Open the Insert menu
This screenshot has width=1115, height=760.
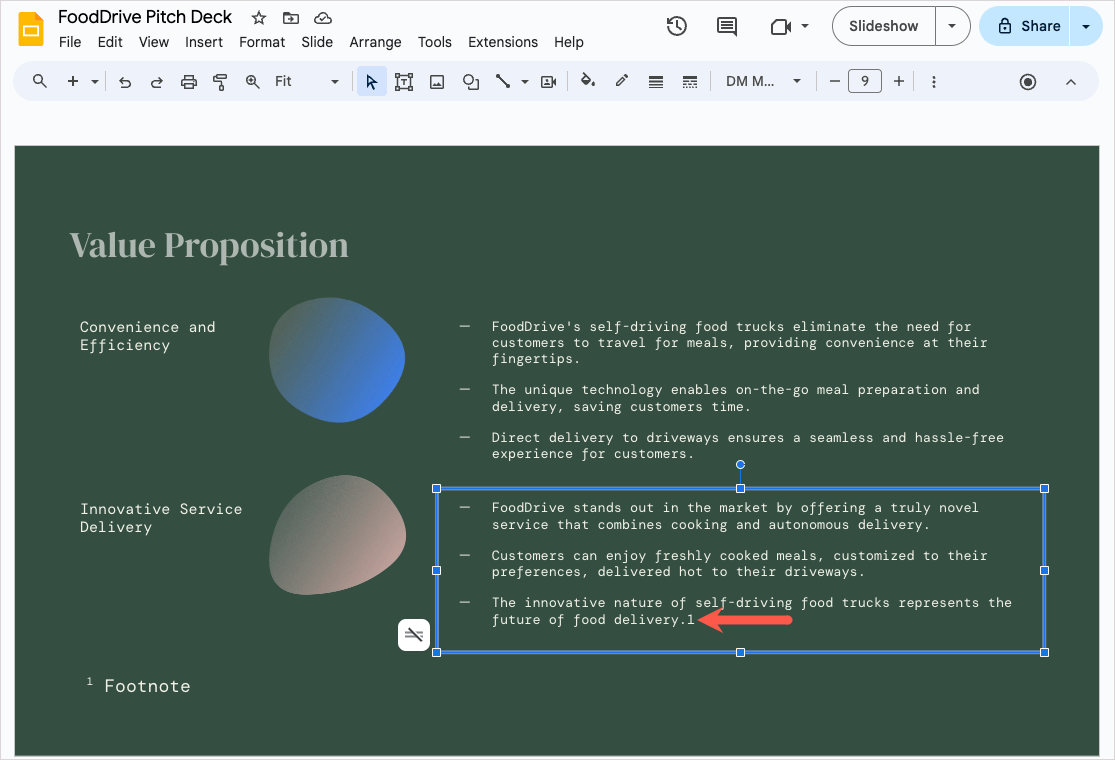point(203,42)
